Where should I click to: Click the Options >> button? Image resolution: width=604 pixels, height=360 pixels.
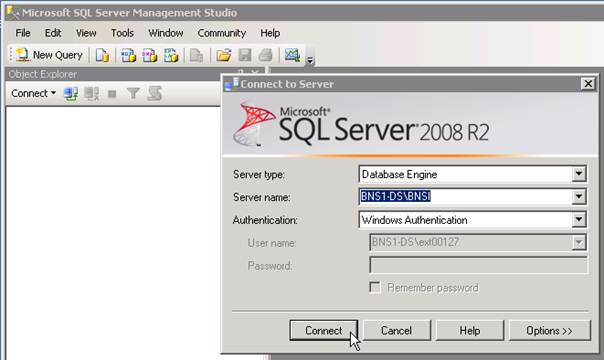pos(550,331)
